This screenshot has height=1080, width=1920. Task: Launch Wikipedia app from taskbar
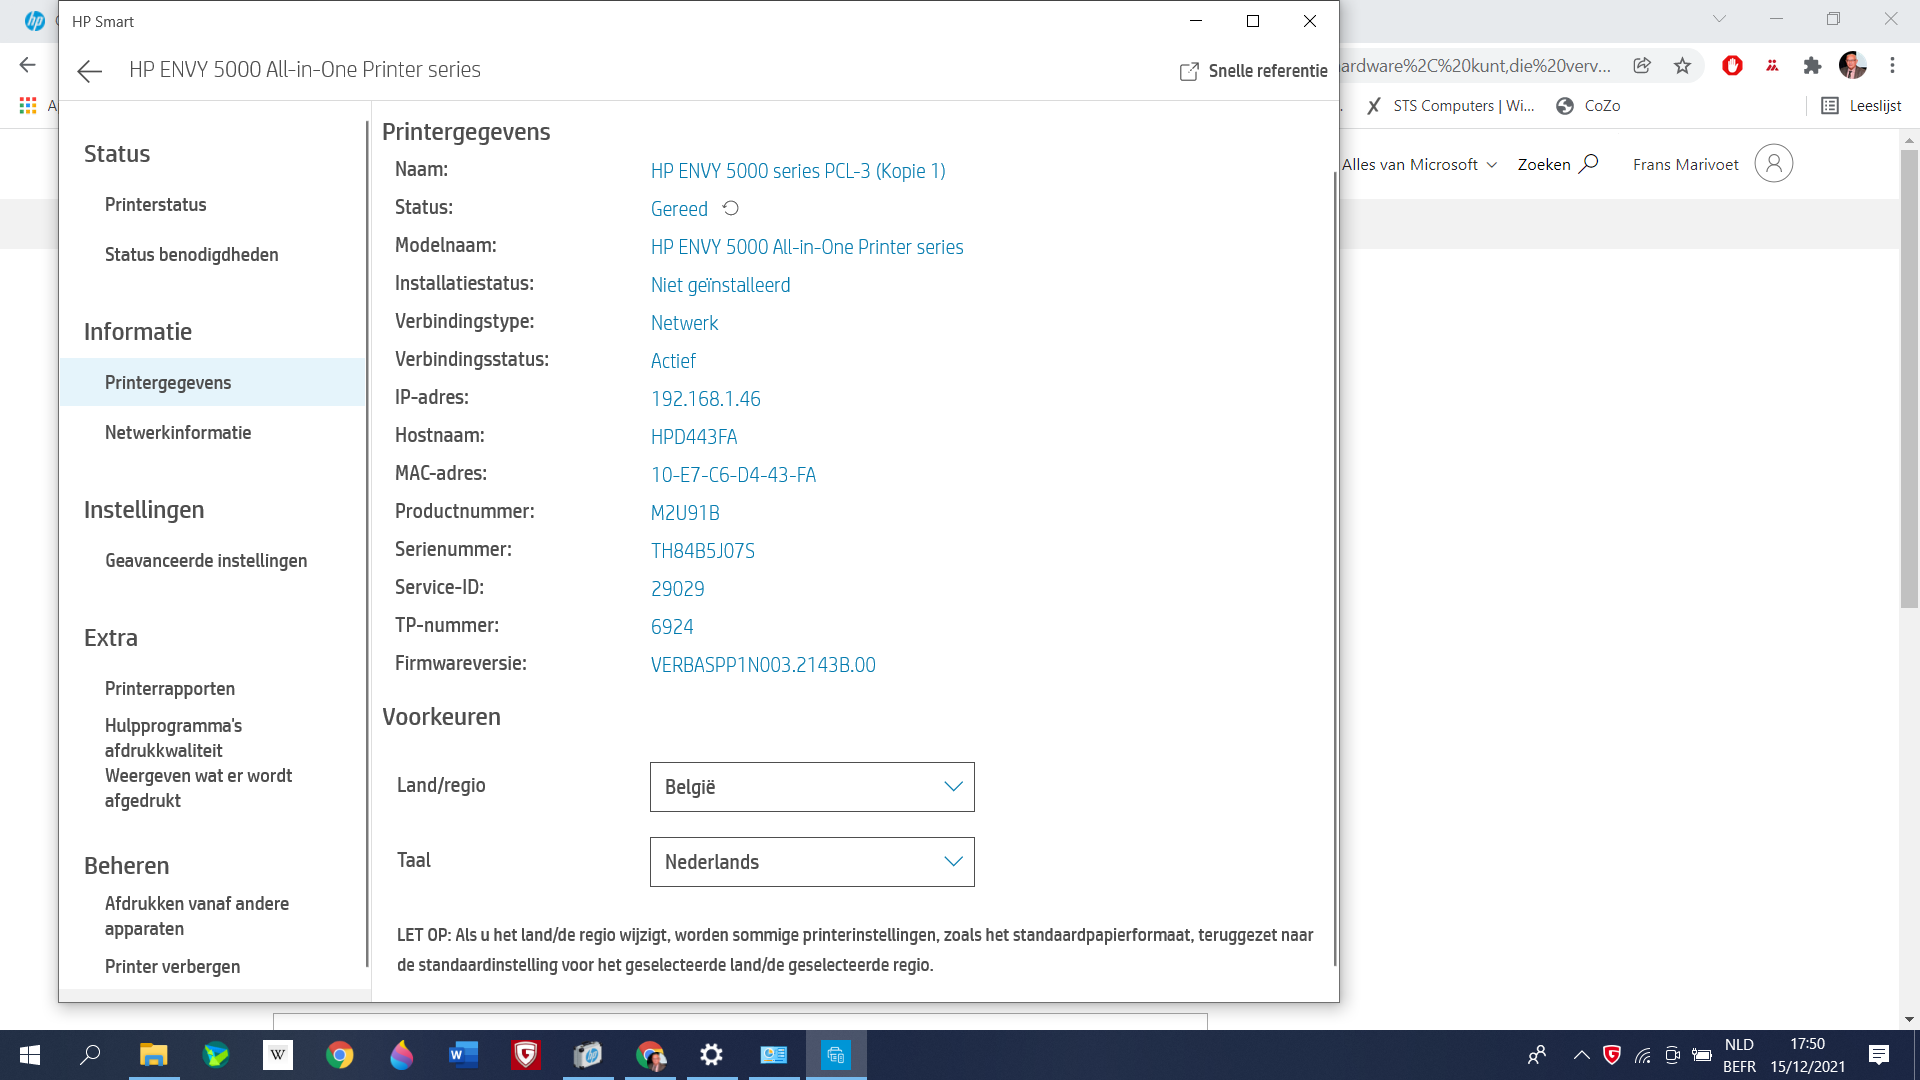coord(277,1055)
